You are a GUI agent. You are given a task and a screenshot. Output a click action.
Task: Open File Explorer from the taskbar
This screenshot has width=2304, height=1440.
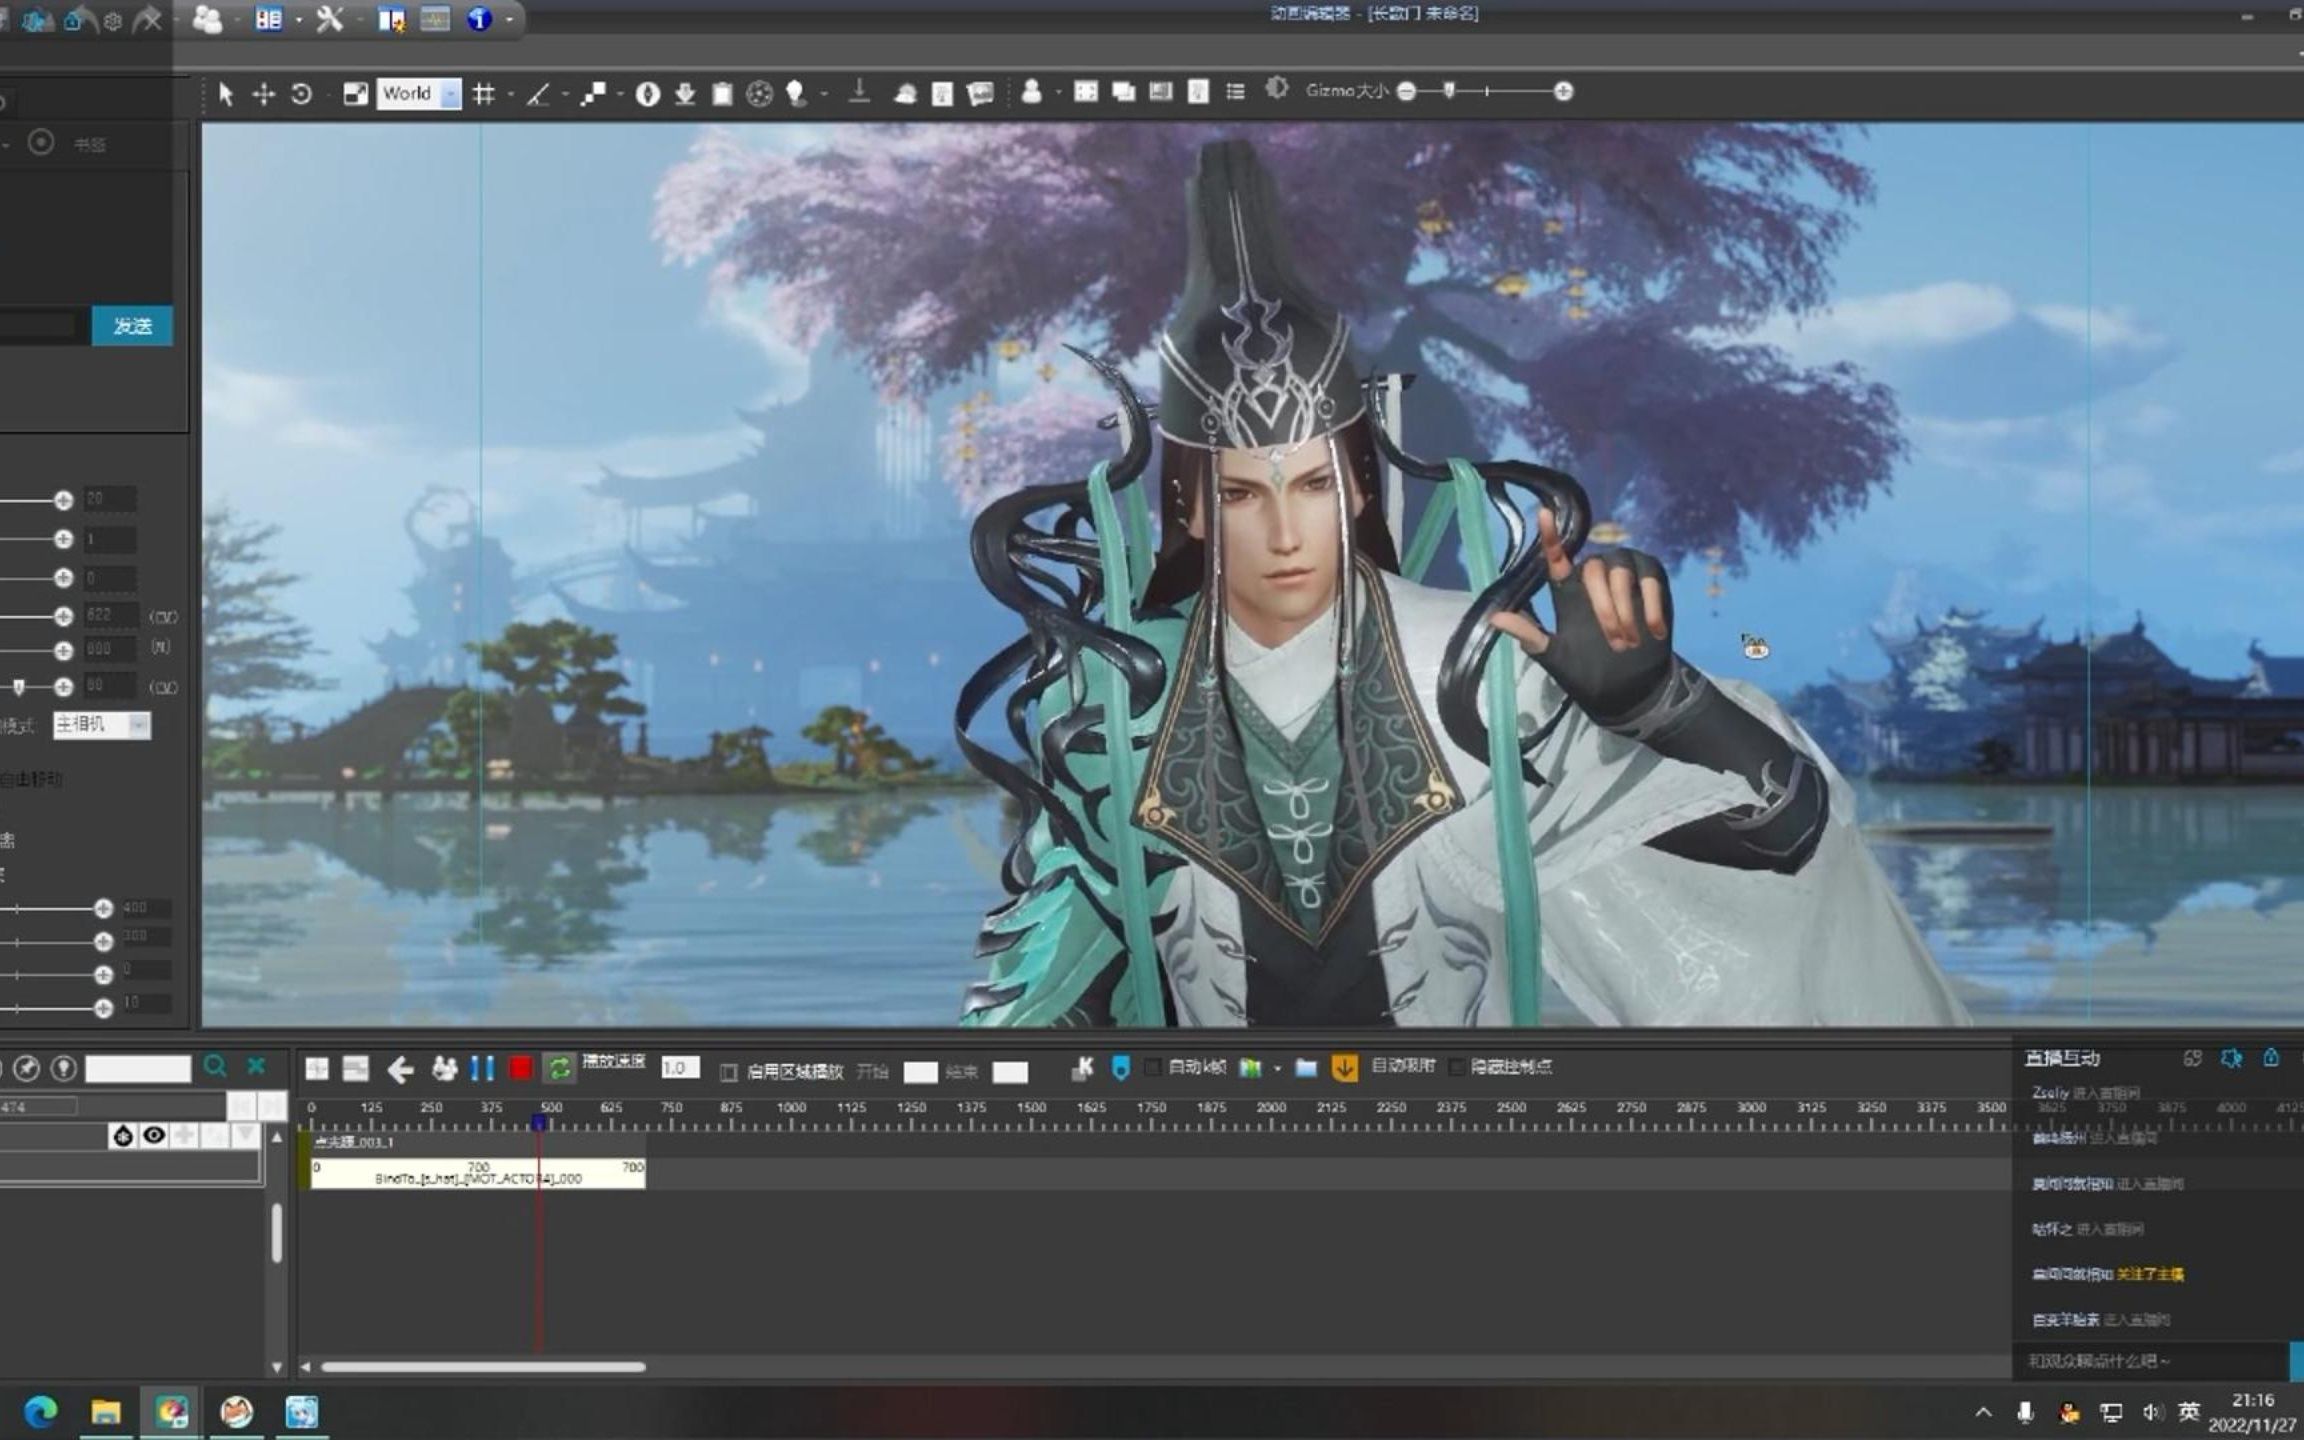point(105,1411)
